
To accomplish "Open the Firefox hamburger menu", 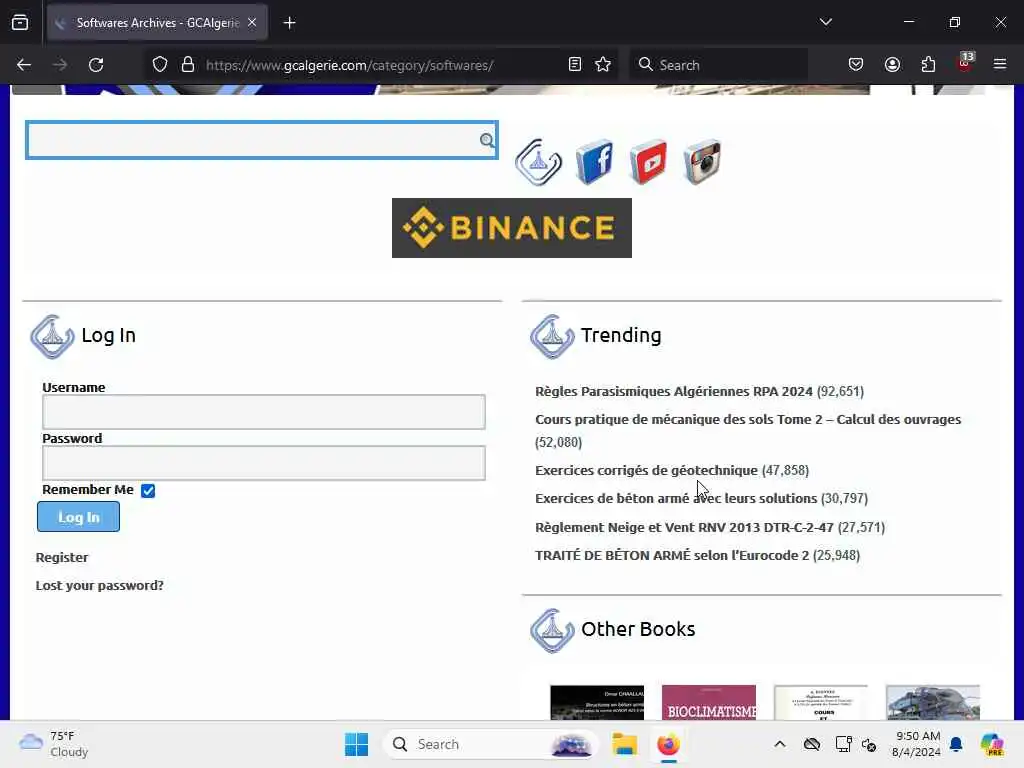I will pos(1000,65).
